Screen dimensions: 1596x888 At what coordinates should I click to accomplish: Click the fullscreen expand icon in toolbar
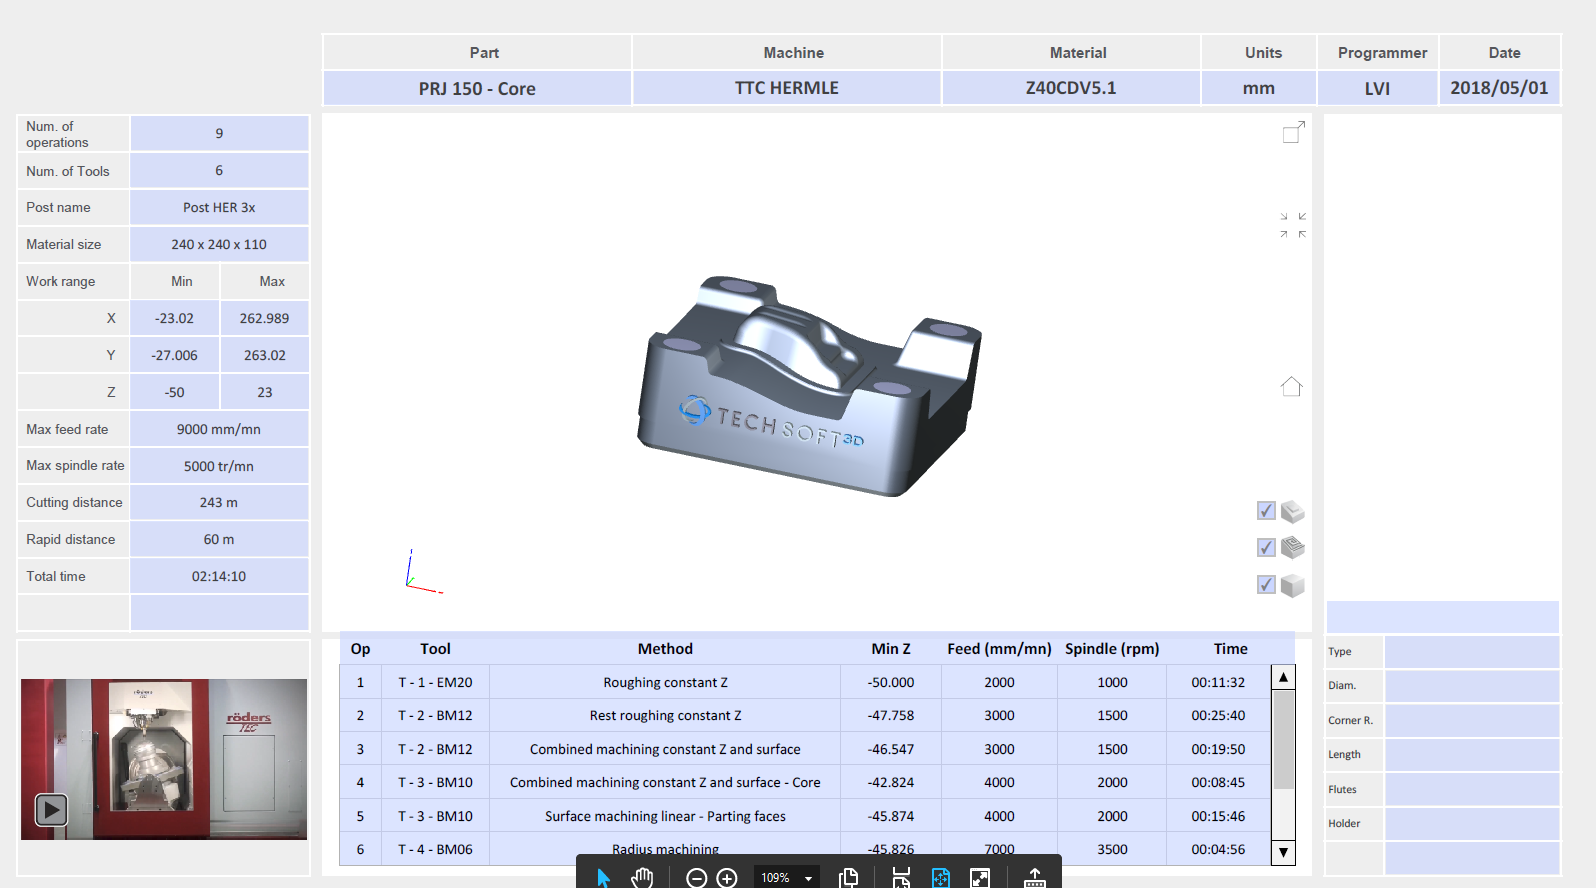980,878
